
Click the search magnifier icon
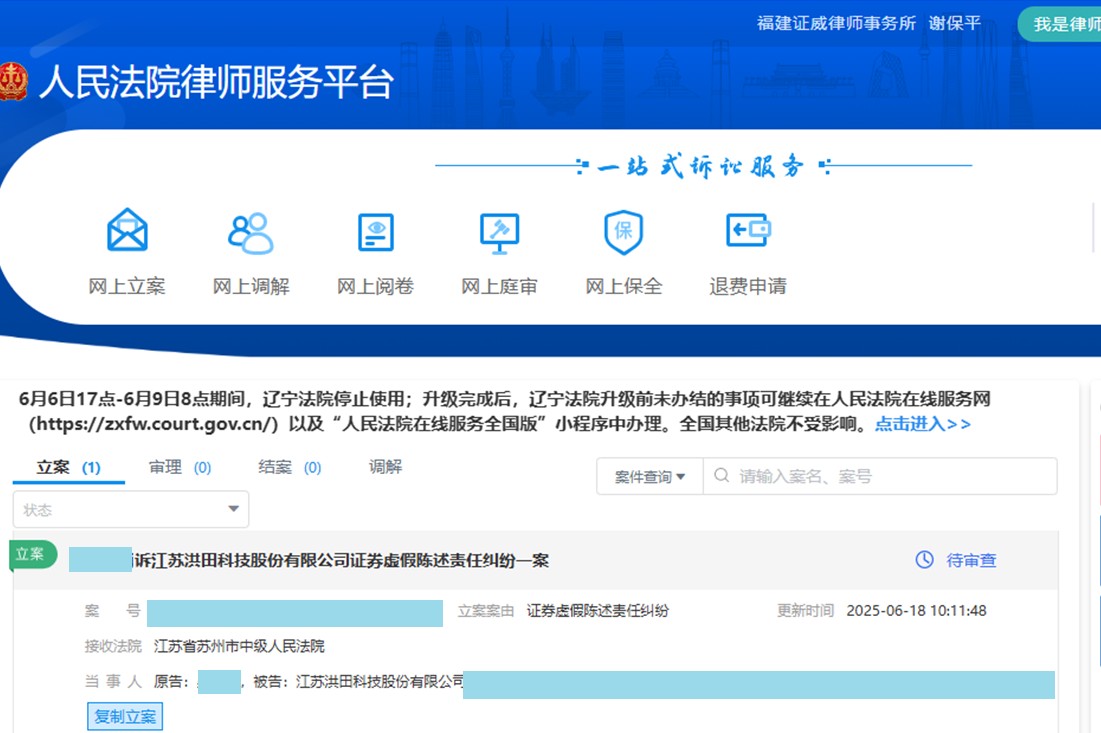(721, 475)
